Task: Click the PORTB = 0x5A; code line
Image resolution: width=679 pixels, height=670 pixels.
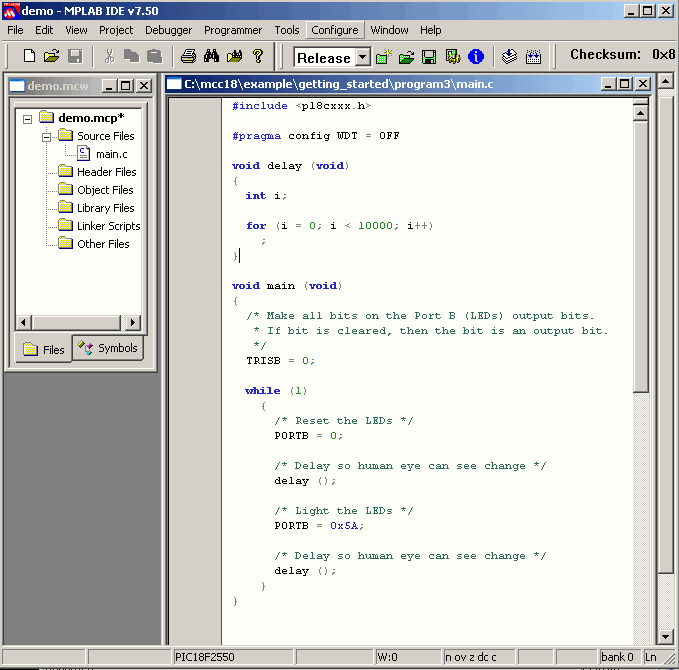Action: tap(319, 526)
